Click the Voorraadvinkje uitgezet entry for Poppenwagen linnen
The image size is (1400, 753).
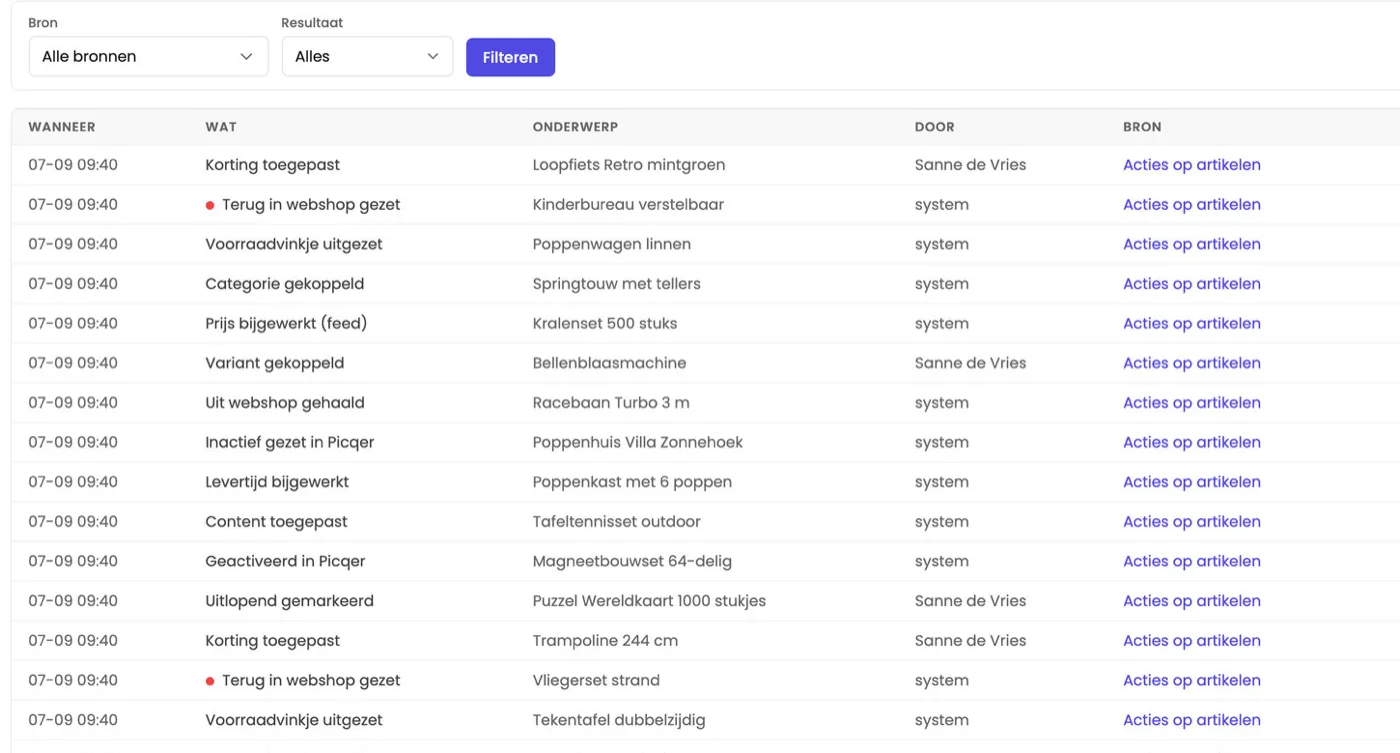(294, 244)
